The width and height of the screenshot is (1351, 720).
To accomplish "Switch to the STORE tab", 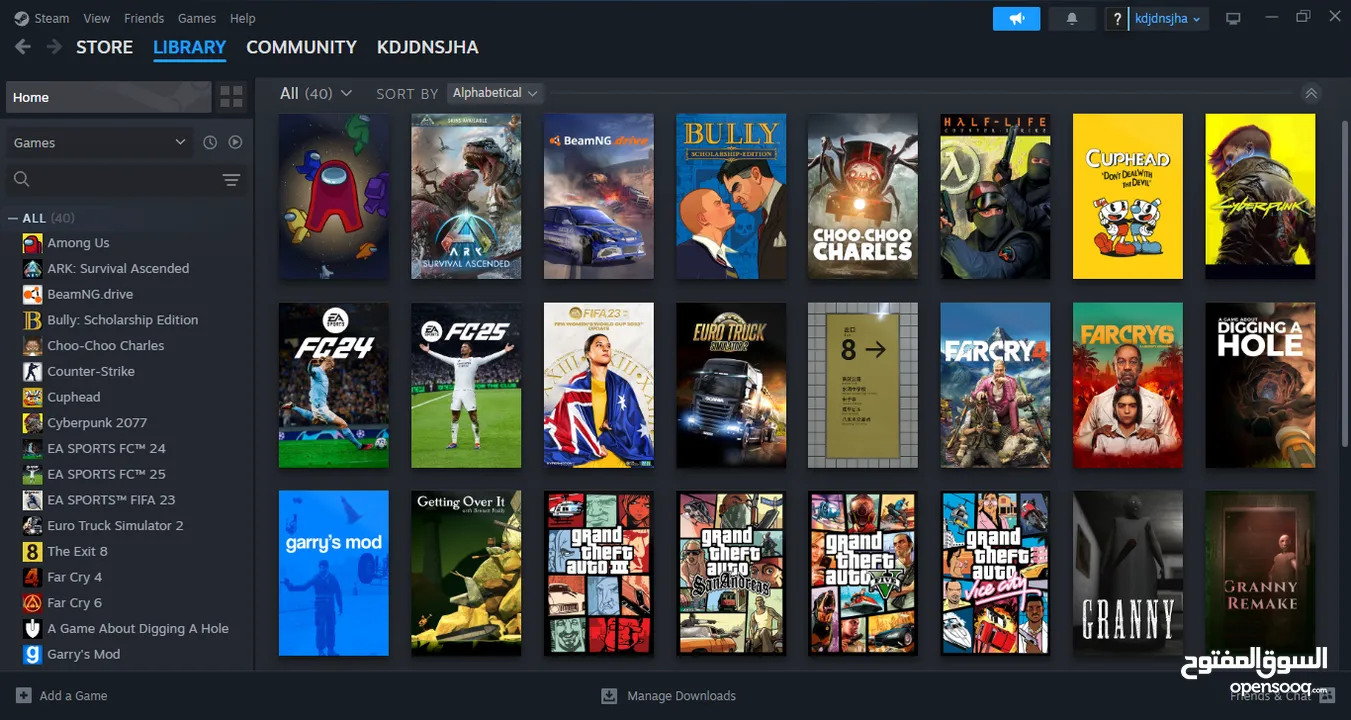I will (x=104, y=47).
